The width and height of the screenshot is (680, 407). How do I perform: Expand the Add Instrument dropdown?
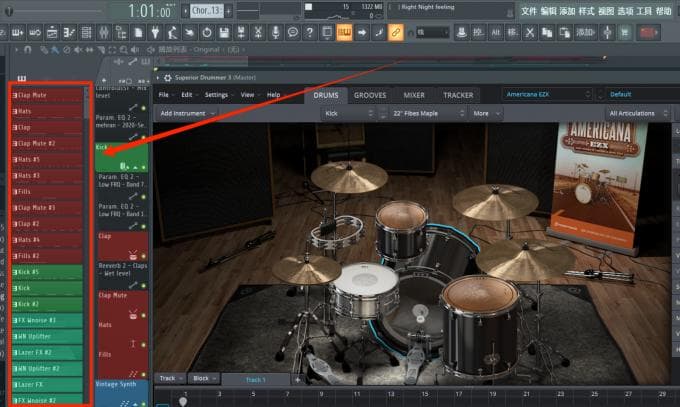coord(187,113)
